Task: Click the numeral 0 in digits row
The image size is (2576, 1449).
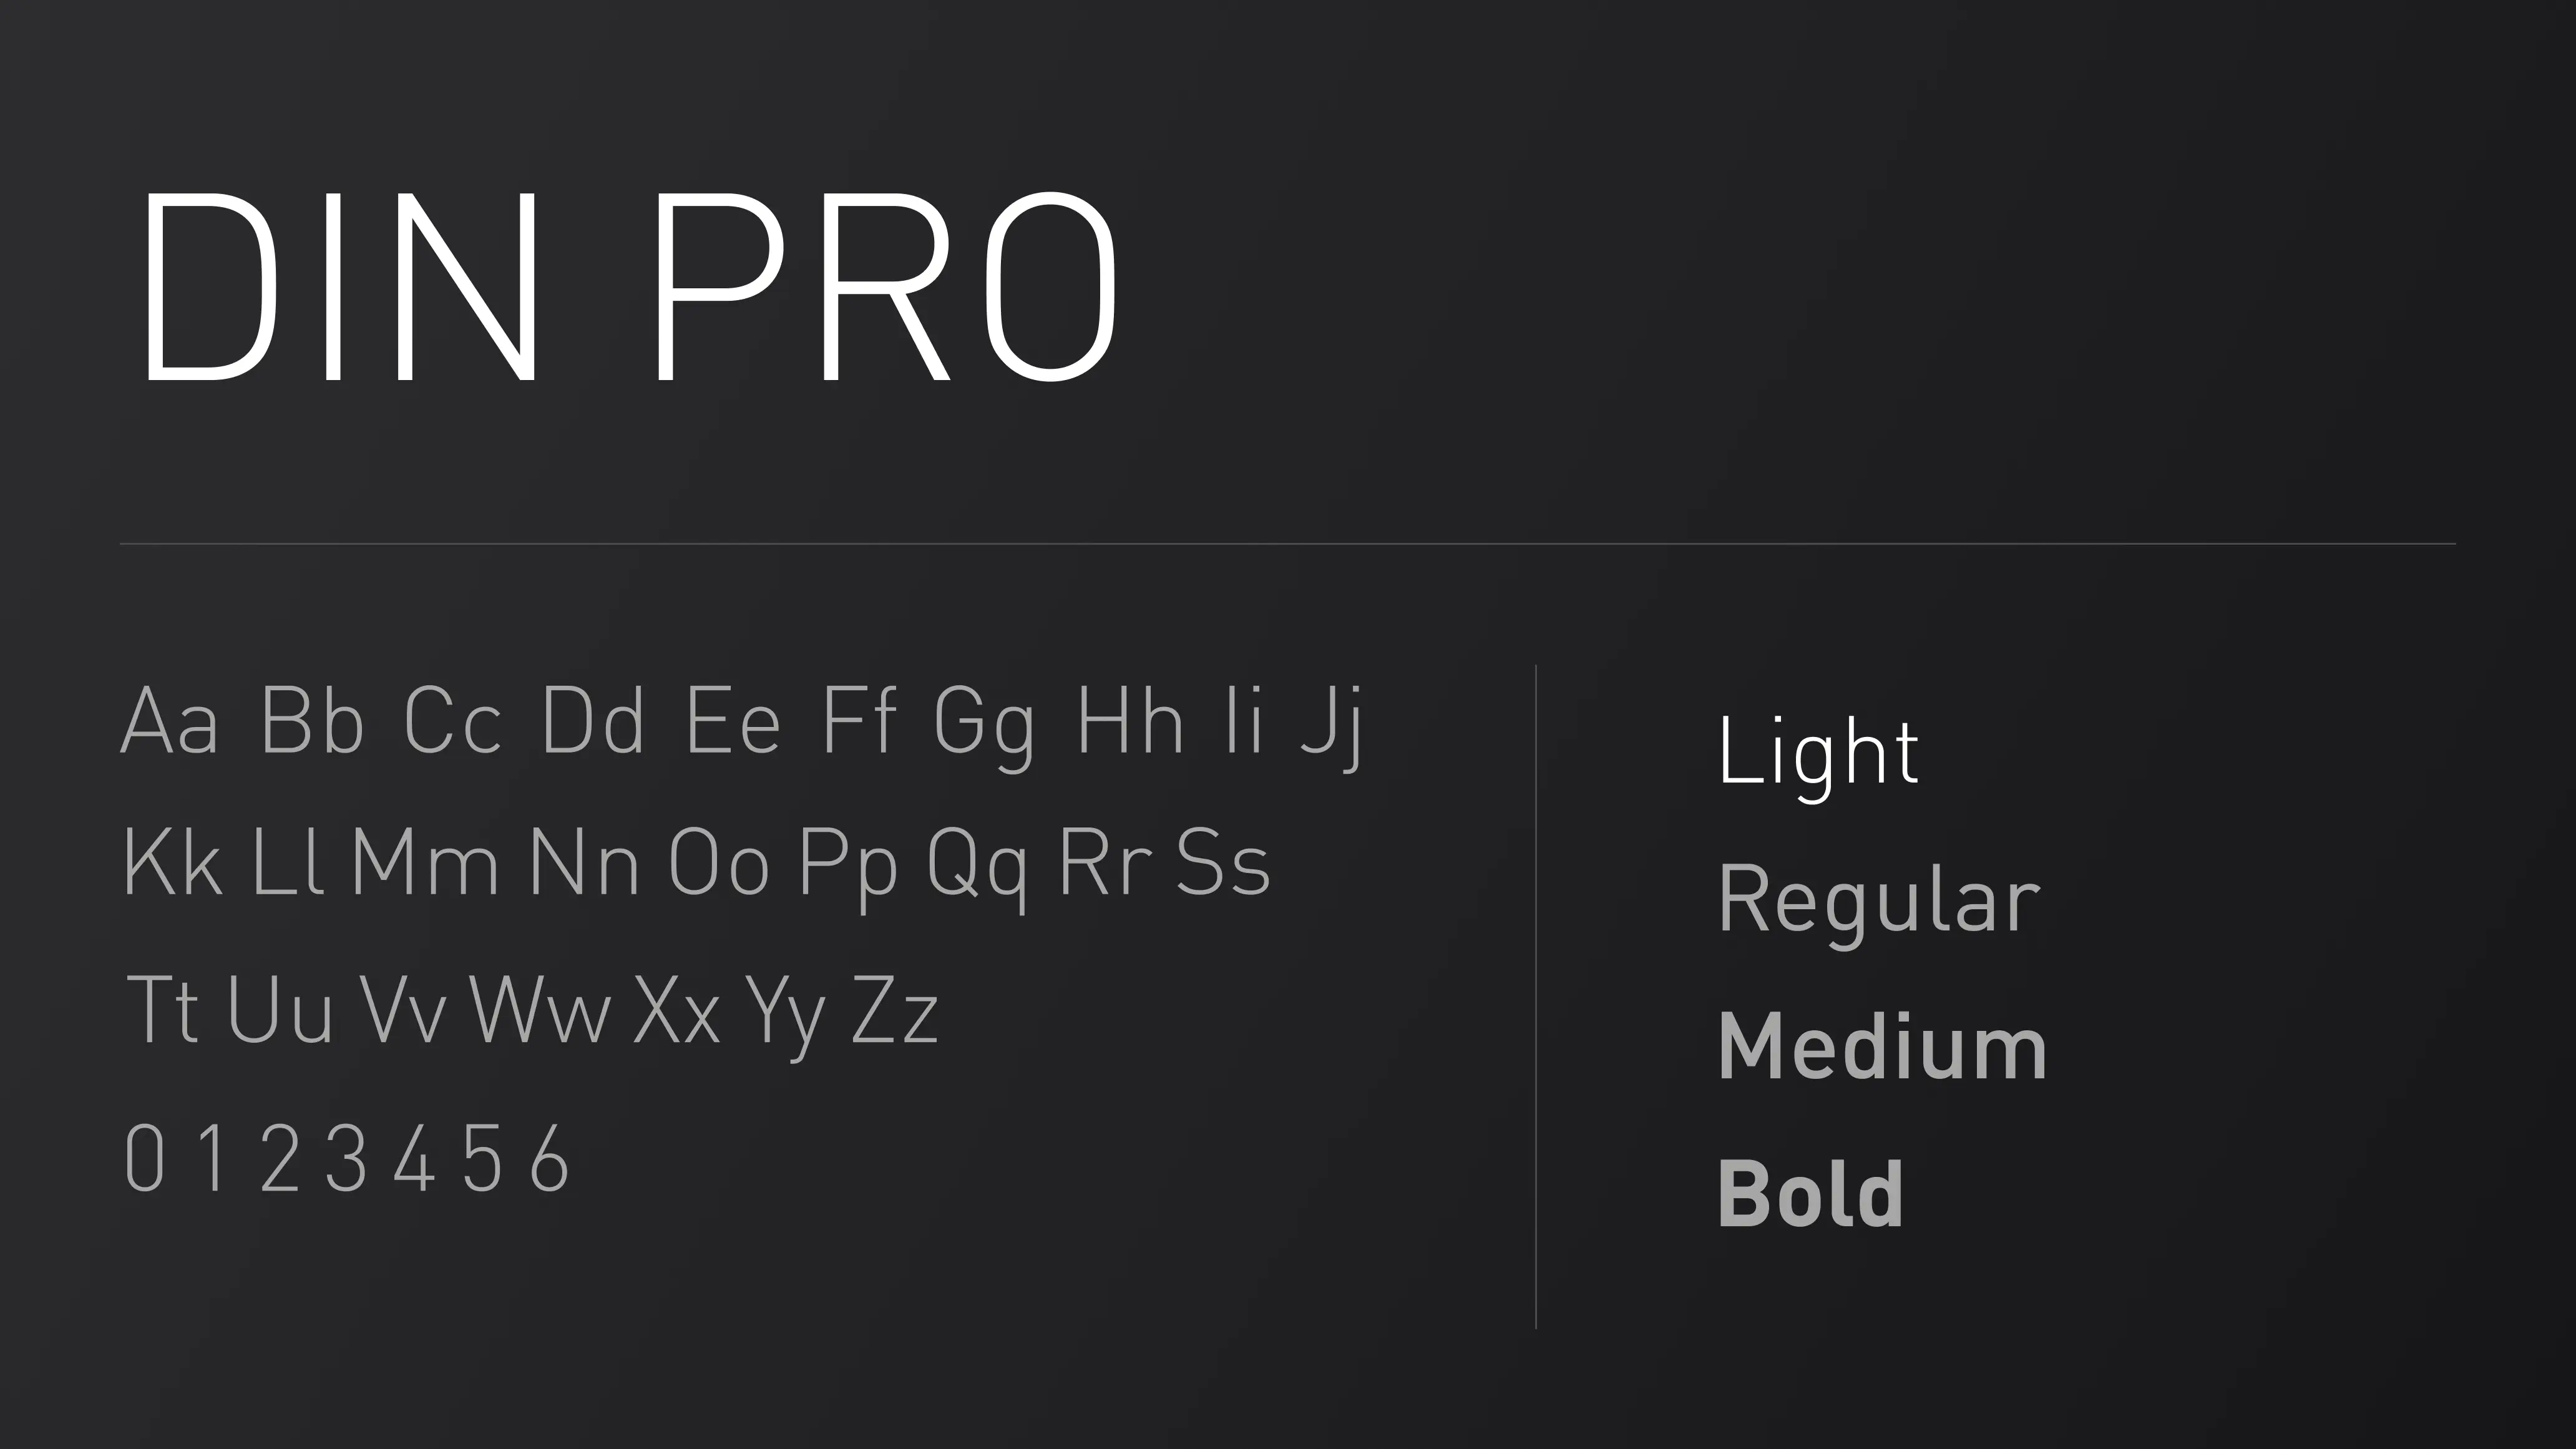Action: click(144, 1157)
